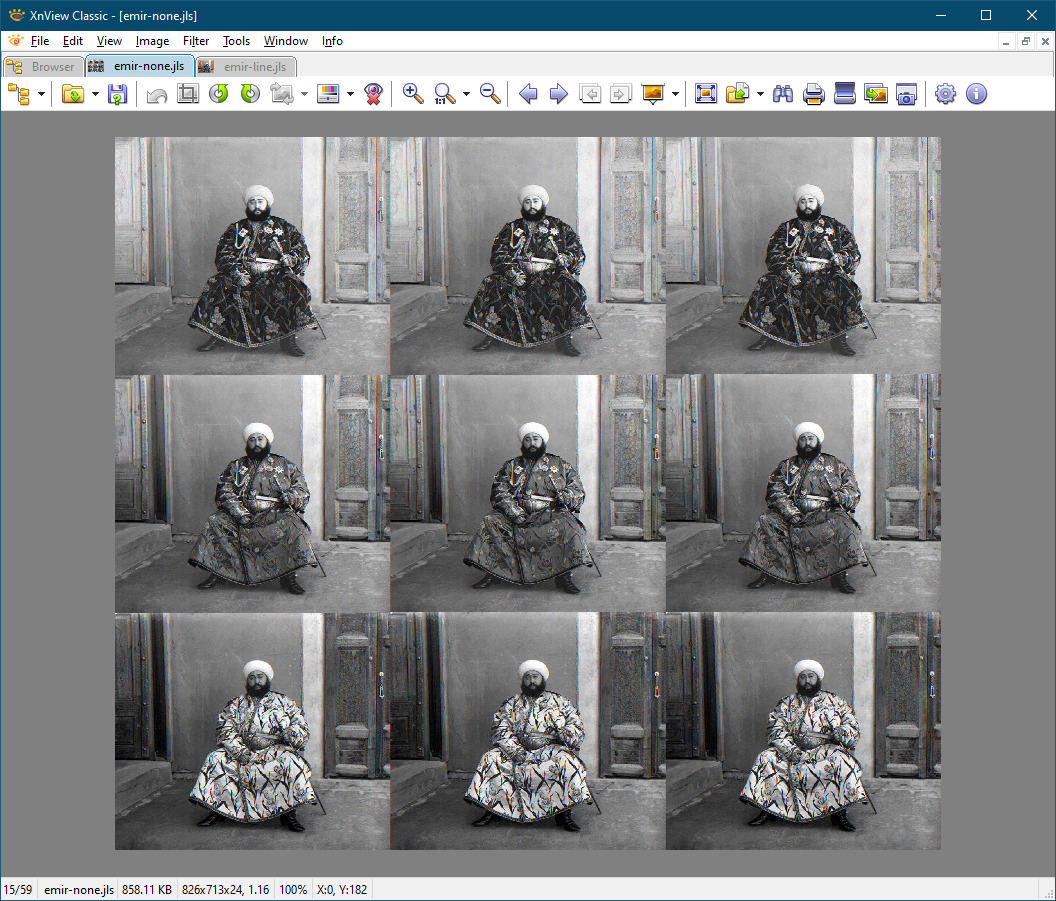The width and height of the screenshot is (1056, 901).
Task: Open Search with the binoculars icon
Action: coord(783,94)
